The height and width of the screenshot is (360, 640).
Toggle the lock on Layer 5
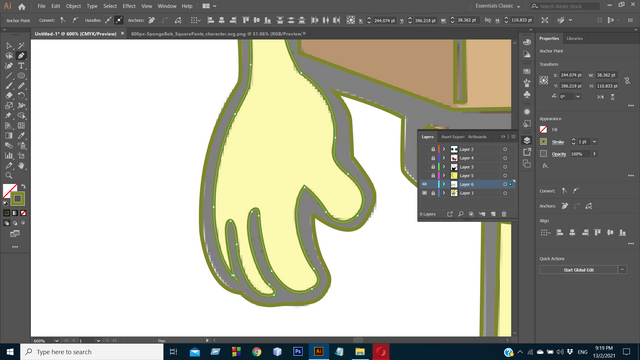tap(433, 176)
